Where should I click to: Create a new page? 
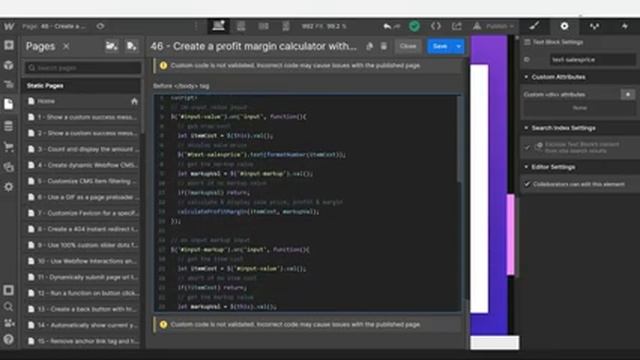(131, 46)
